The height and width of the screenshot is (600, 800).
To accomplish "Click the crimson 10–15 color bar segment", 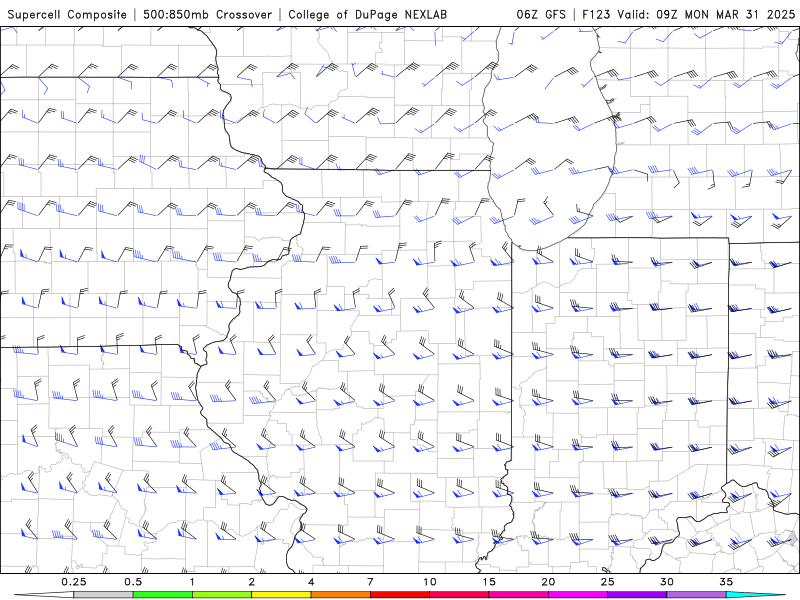I will pyautogui.click(x=459, y=595).
